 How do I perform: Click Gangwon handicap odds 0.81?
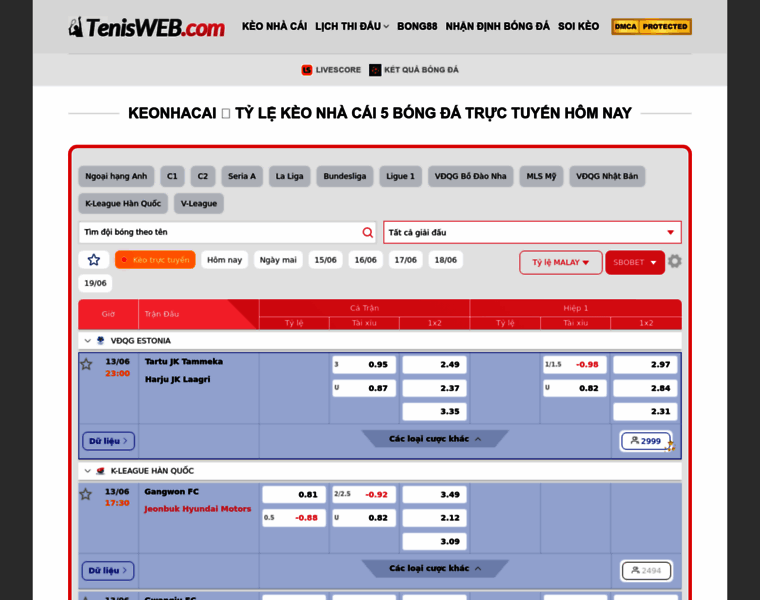[294, 494]
